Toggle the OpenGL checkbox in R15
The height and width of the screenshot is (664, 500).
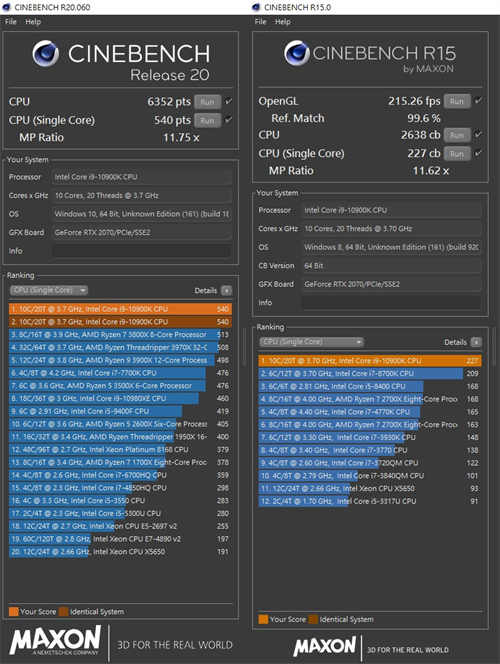(x=478, y=101)
